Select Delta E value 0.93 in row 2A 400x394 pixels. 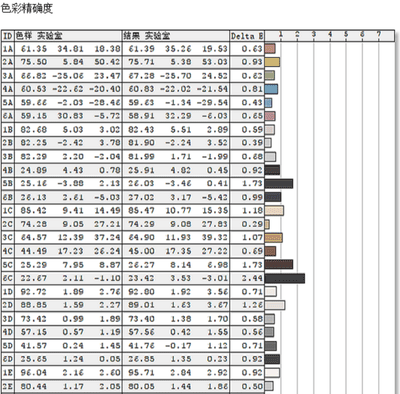coord(252,62)
